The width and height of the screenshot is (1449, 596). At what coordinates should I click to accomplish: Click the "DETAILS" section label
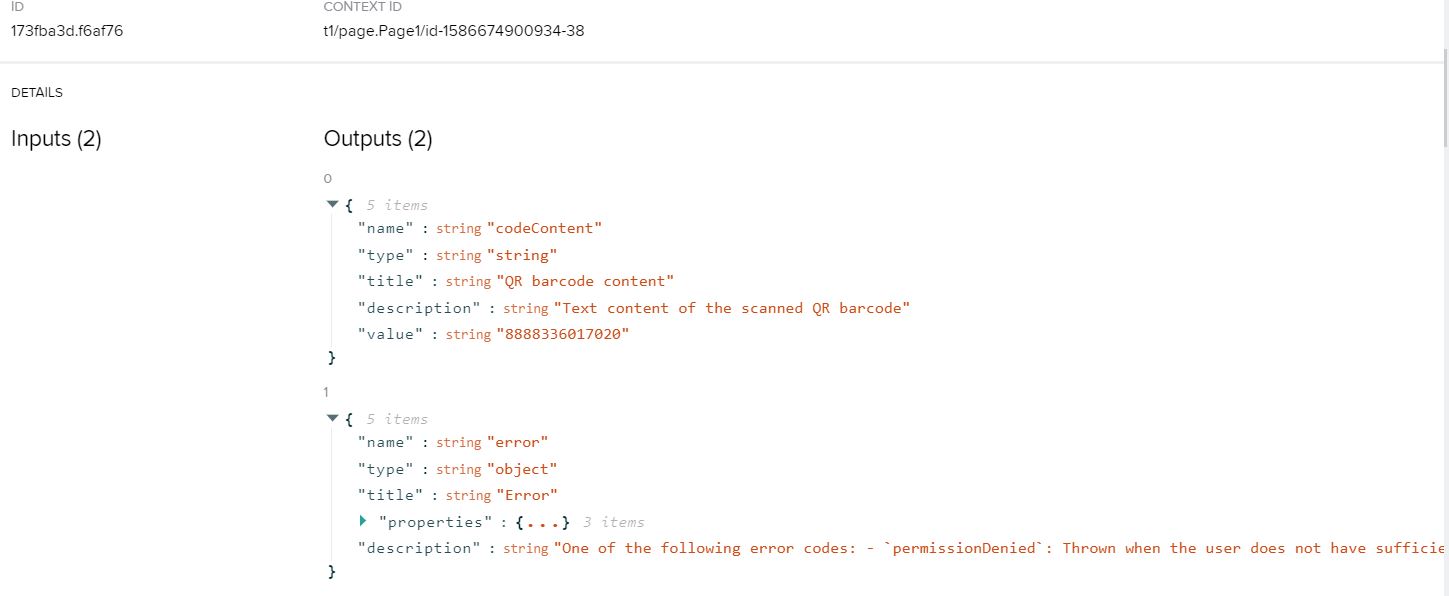pyautogui.click(x=37, y=93)
